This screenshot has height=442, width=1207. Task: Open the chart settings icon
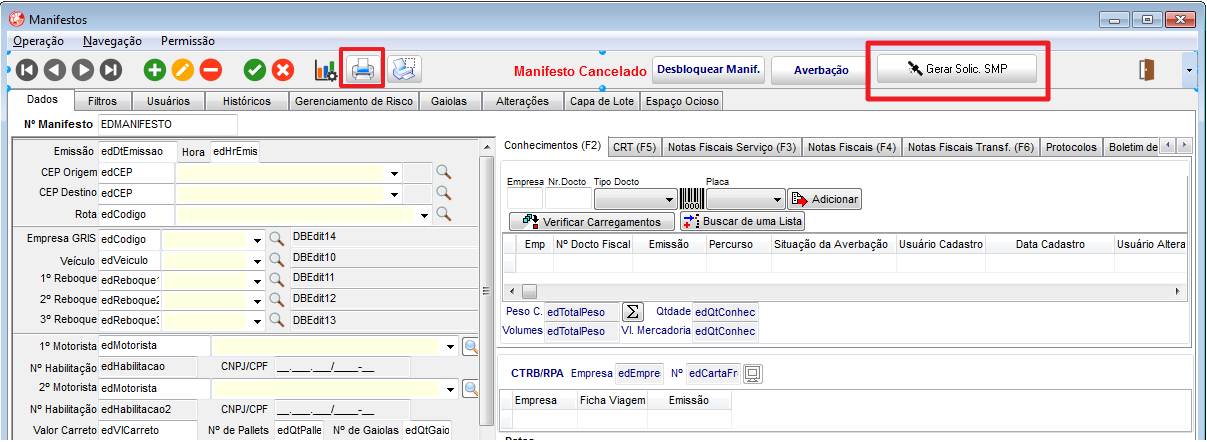click(325, 70)
